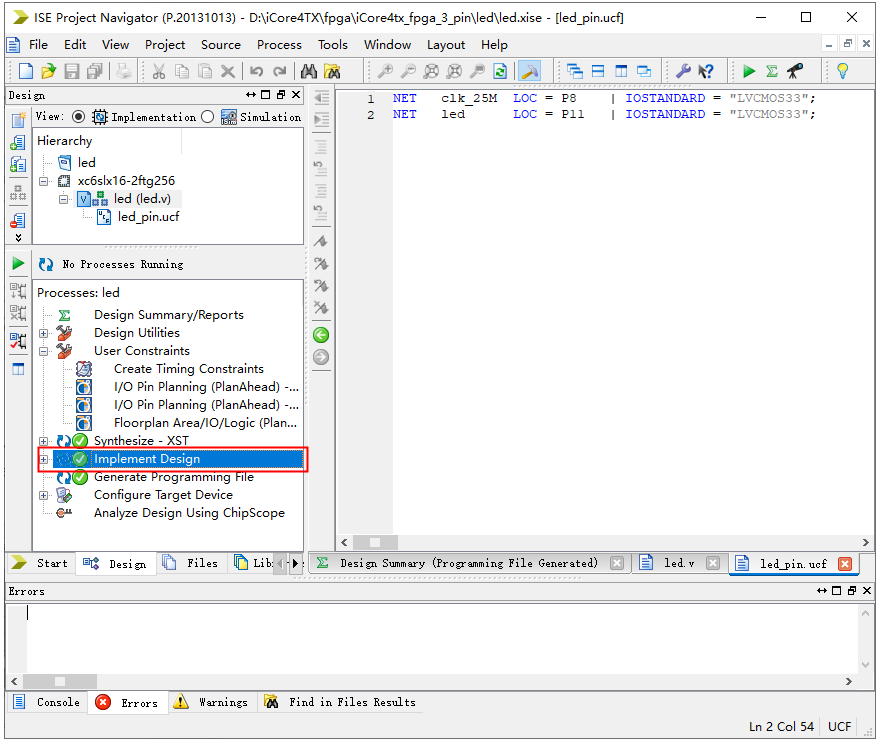This screenshot has width=878, height=742.
Task: Click the New file toolbar icon
Action: coord(26,71)
